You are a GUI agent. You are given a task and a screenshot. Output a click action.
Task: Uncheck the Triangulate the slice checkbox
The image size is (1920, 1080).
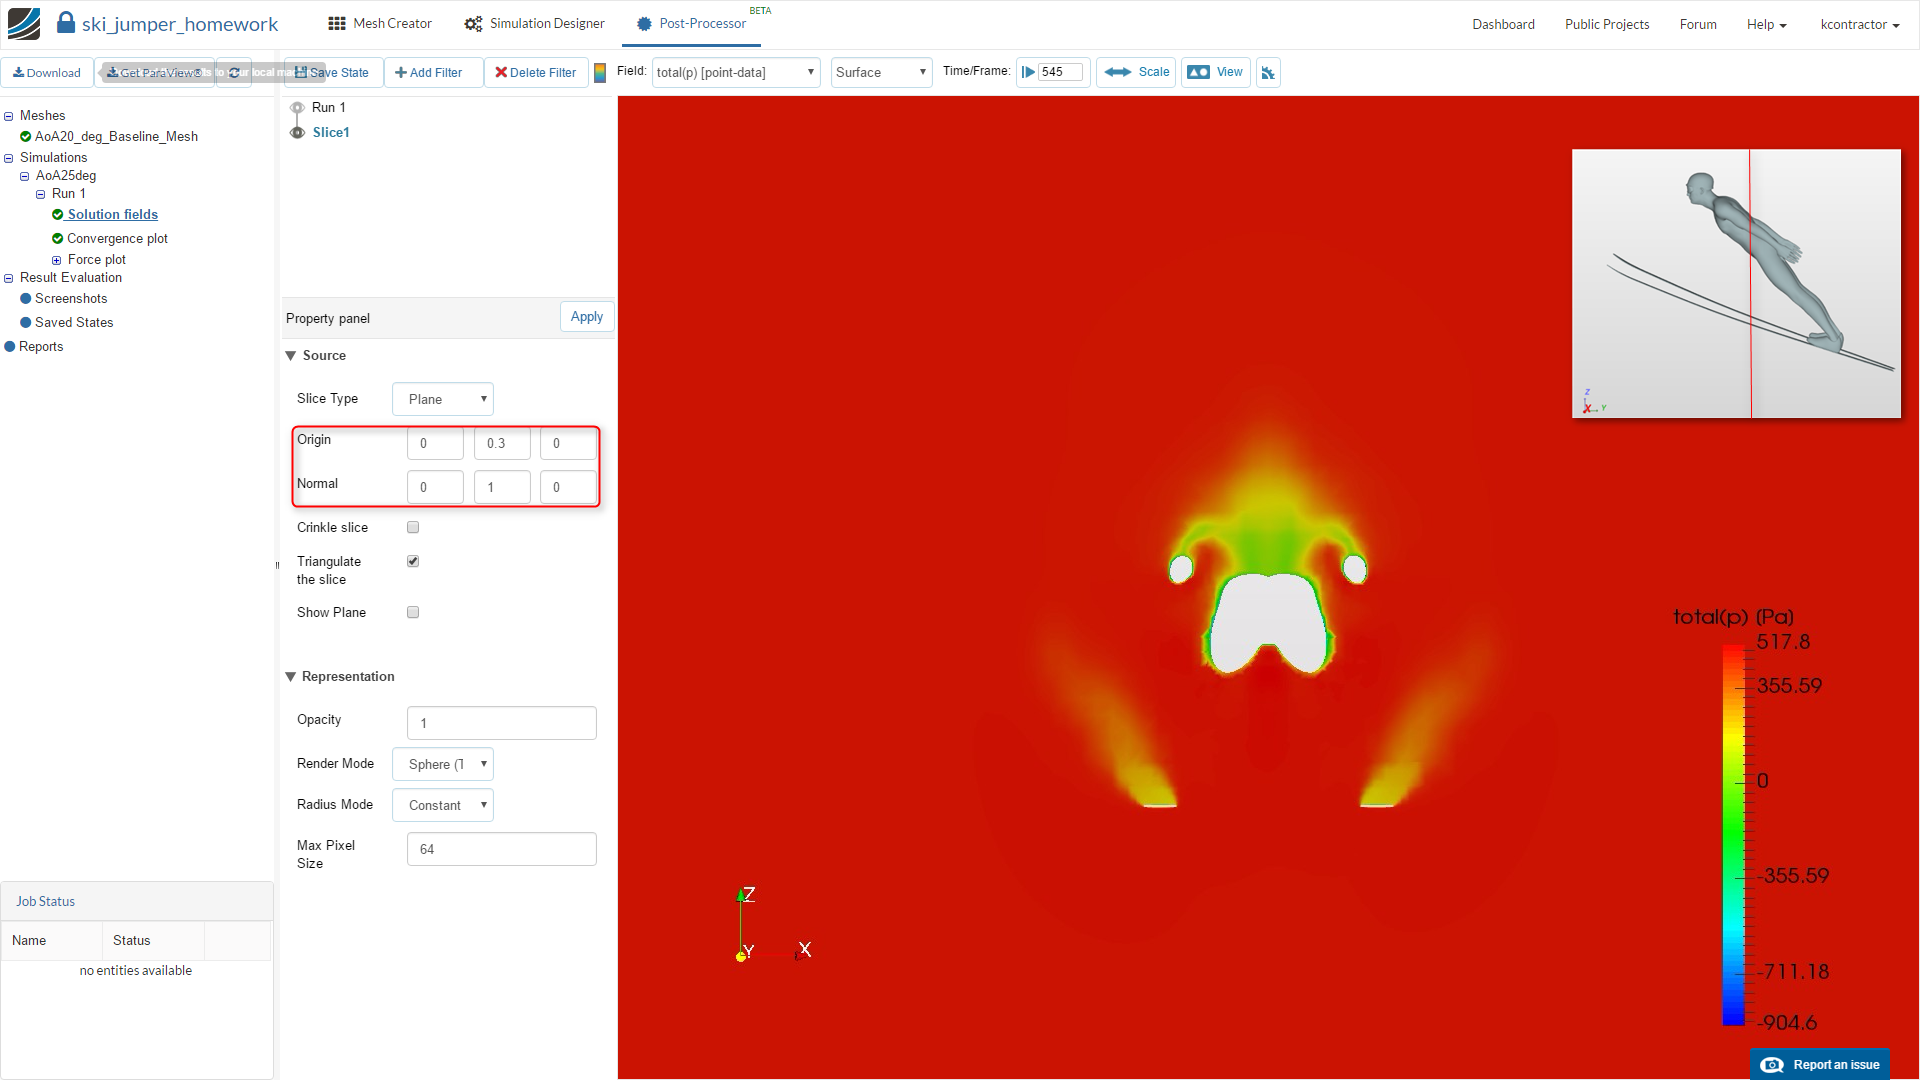pyautogui.click(x=413, y=561)
